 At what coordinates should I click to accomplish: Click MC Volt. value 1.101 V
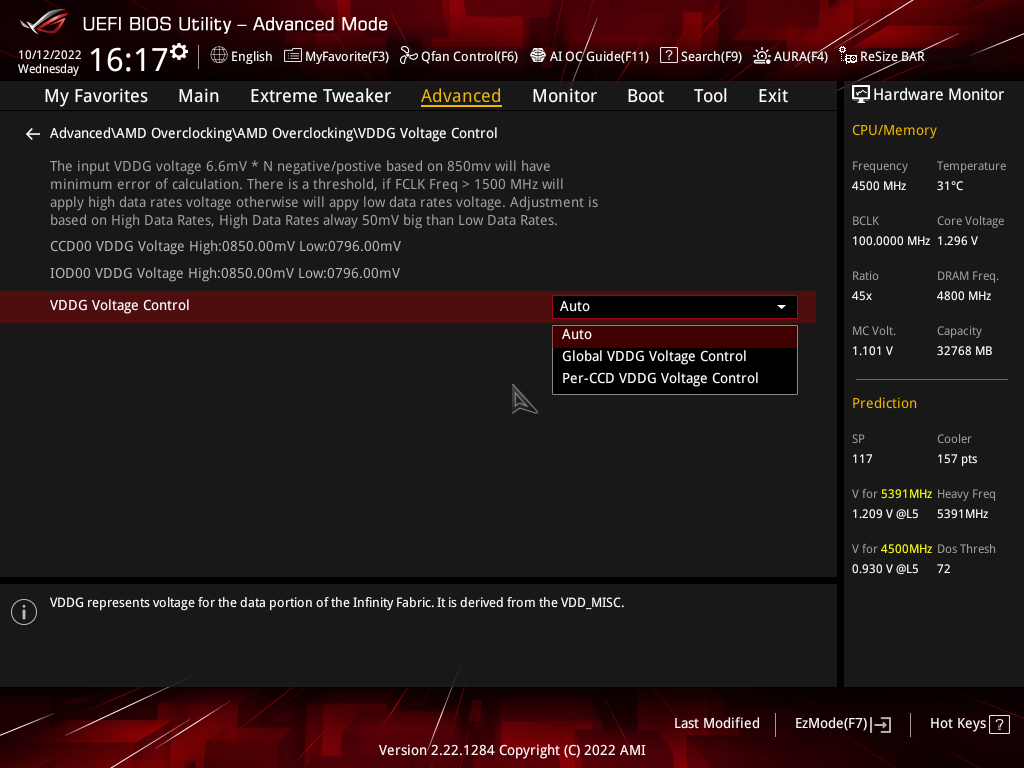(x=872, y=351)
